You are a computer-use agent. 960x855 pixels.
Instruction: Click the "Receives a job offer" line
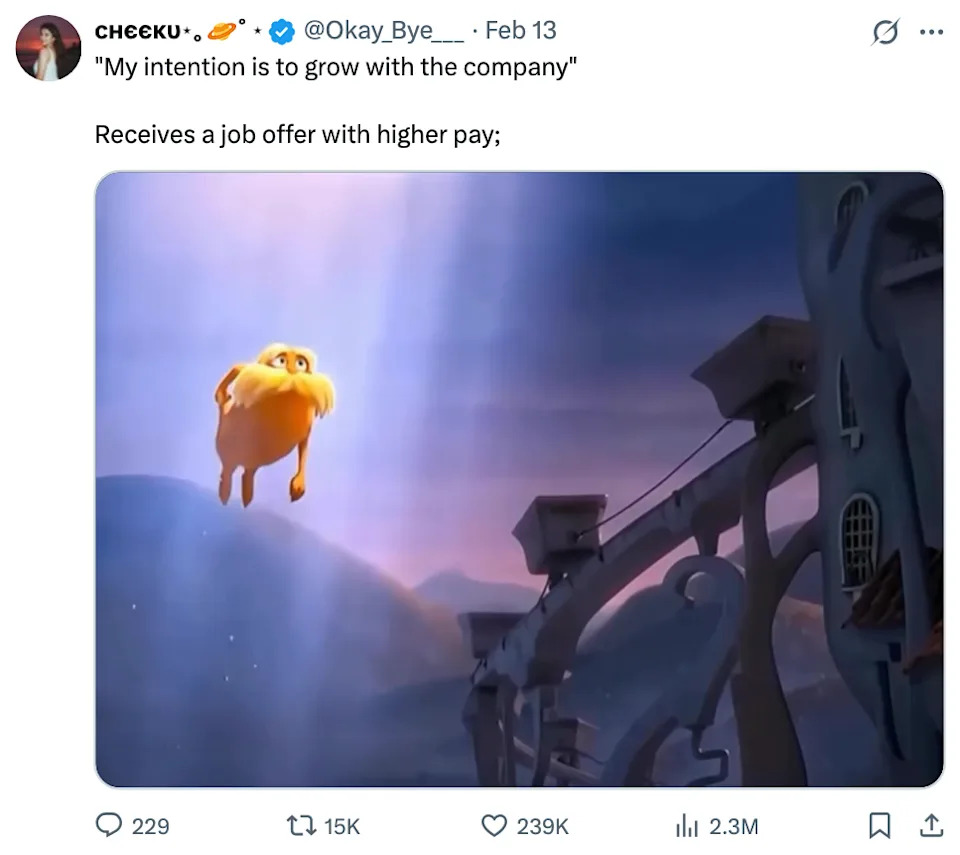pos(298,135)
